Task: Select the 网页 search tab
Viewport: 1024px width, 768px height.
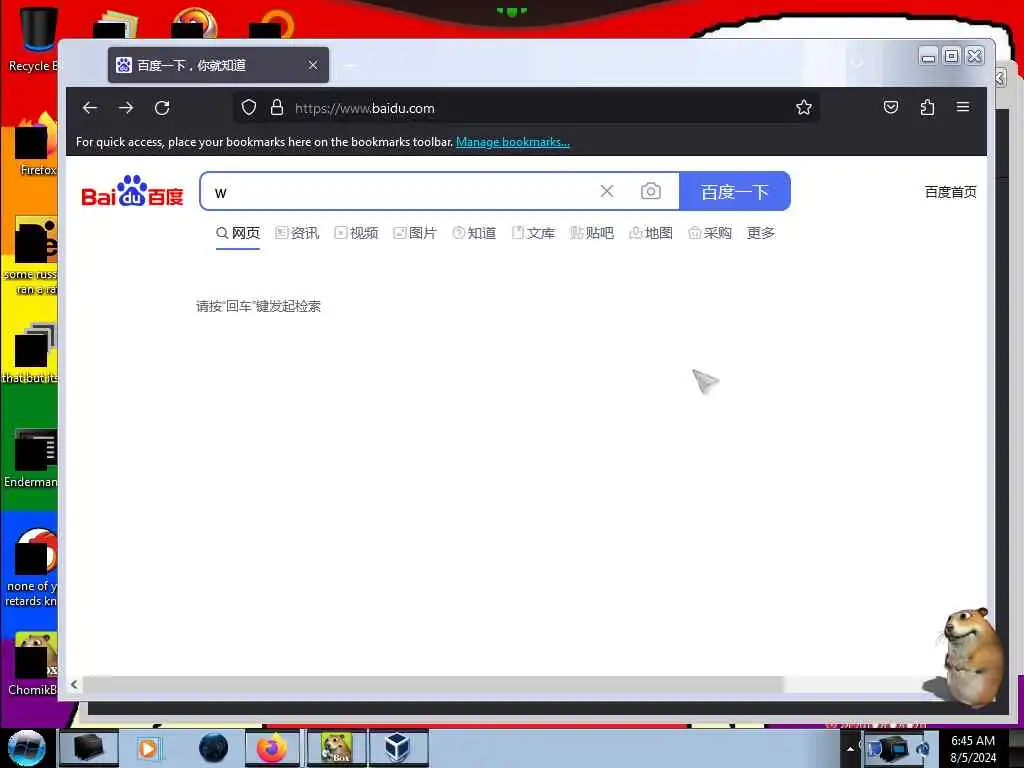Action: [x=238, y=233]
